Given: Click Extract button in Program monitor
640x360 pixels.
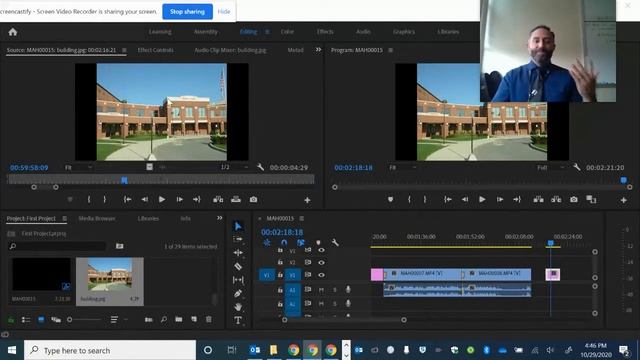Looking at the screenshot, I should tap(556, 200).
